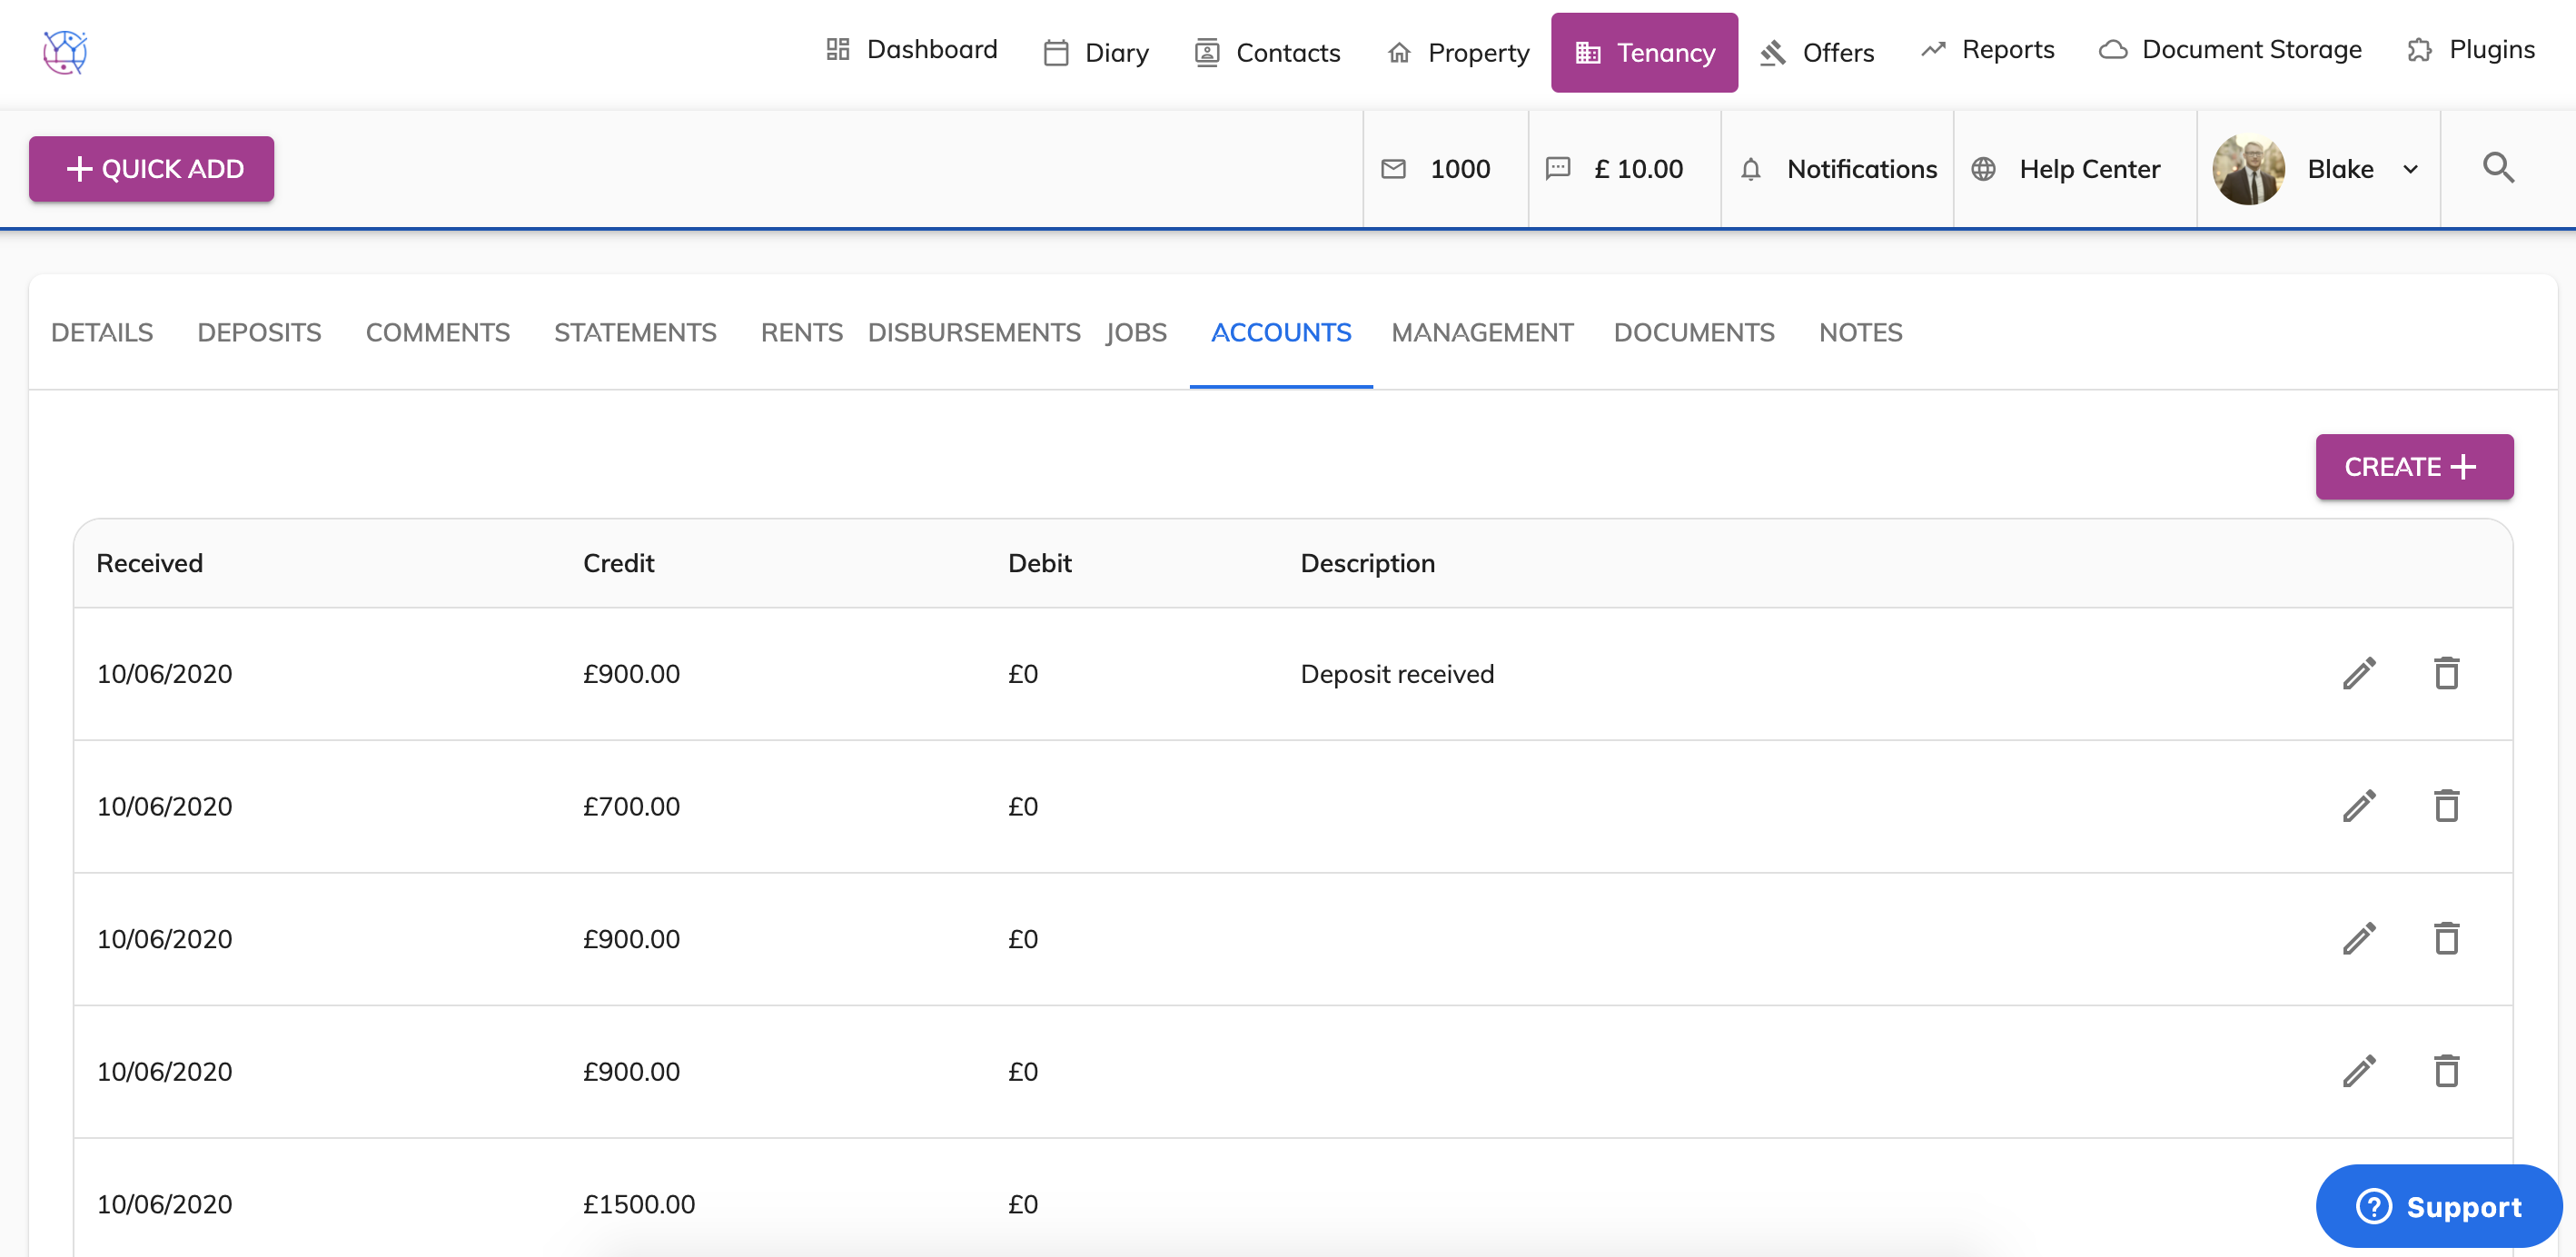Delete the Deposit received entry
This screenshot has width=2576, height=1257.
click(x=2446, y=674)
